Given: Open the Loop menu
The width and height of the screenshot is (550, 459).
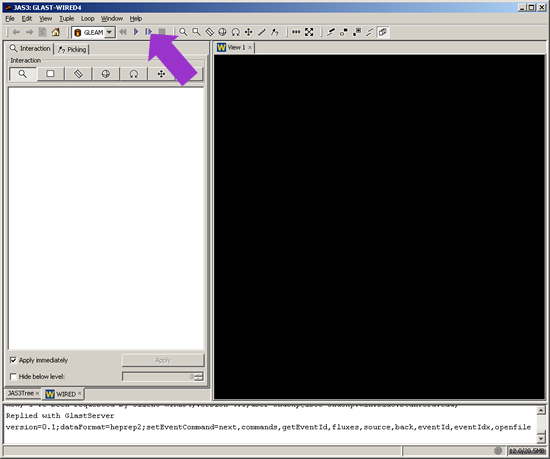Looking at the screenshot, I should (88, 19).
